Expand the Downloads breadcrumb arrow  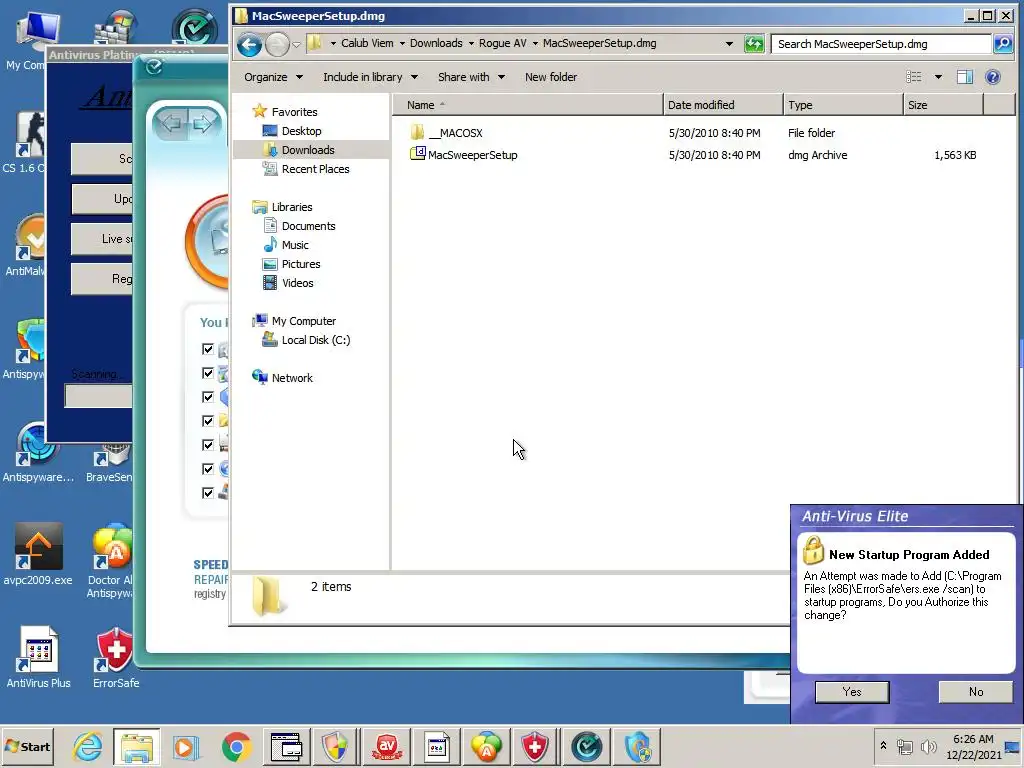click(471, 44)
